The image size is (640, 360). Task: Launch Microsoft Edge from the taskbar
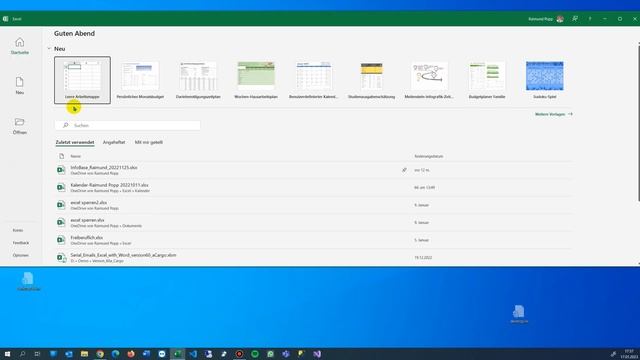coord(116,354)
